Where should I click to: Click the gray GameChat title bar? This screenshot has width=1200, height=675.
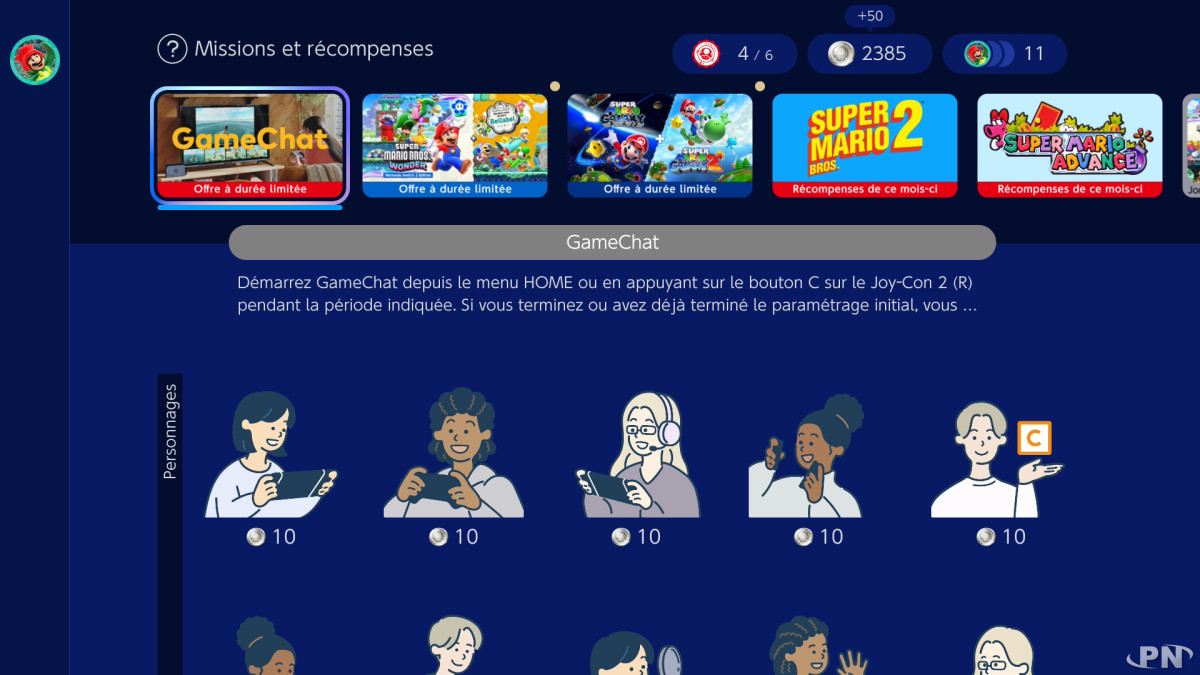point(612,243)
